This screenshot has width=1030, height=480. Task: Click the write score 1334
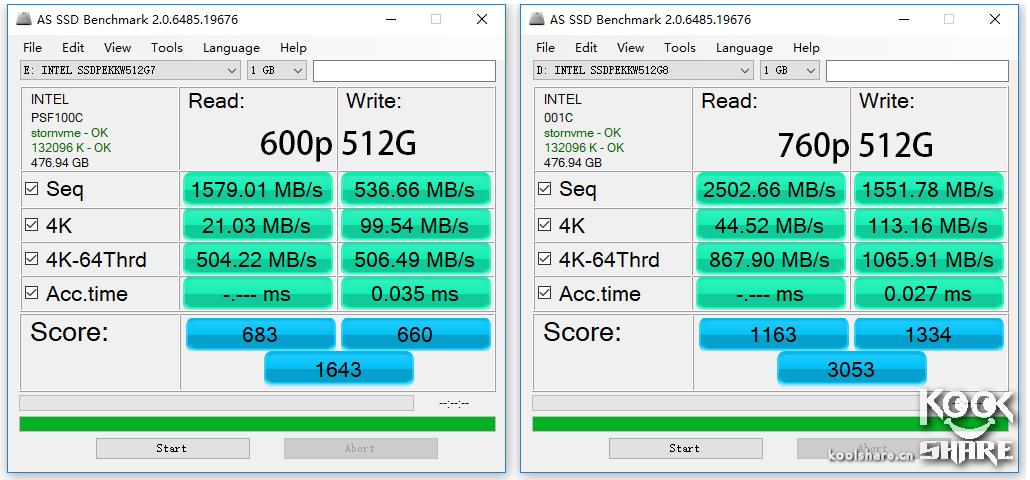click(x=928, y=334)
